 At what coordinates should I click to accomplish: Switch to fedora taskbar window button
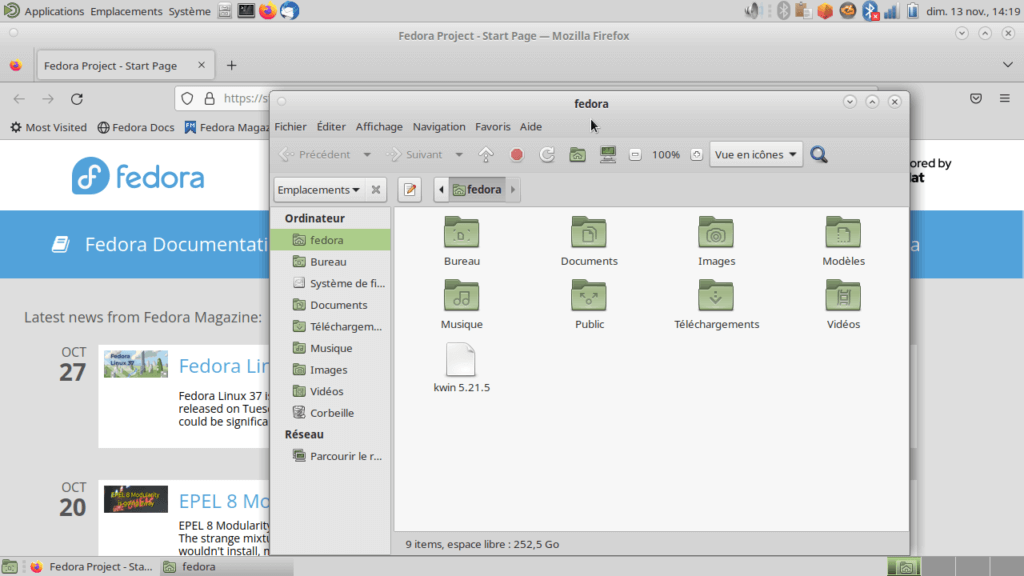(227, 567)
